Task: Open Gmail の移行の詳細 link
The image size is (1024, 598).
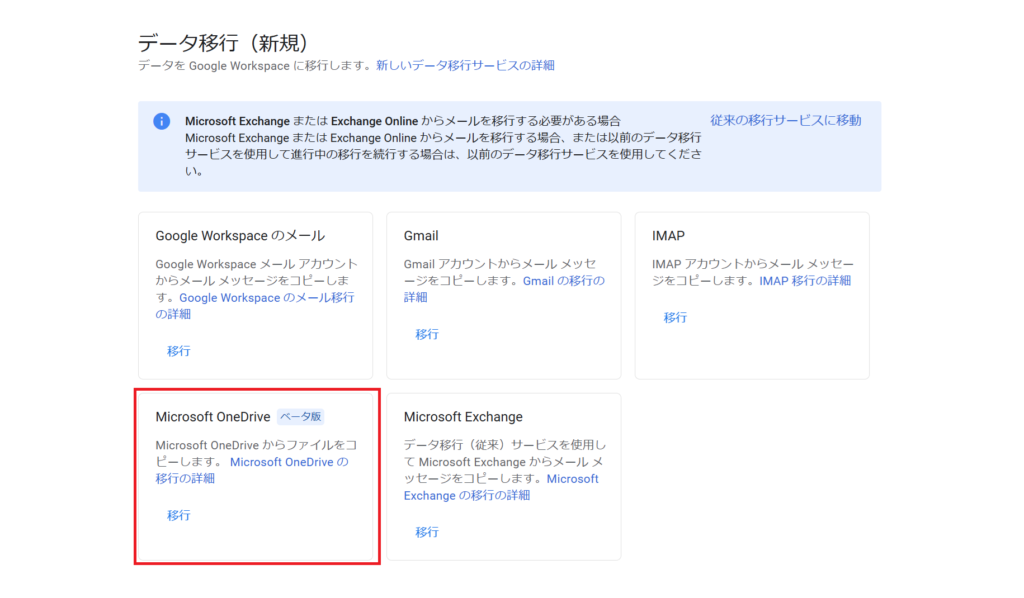Action: click(x=504, y=289)
